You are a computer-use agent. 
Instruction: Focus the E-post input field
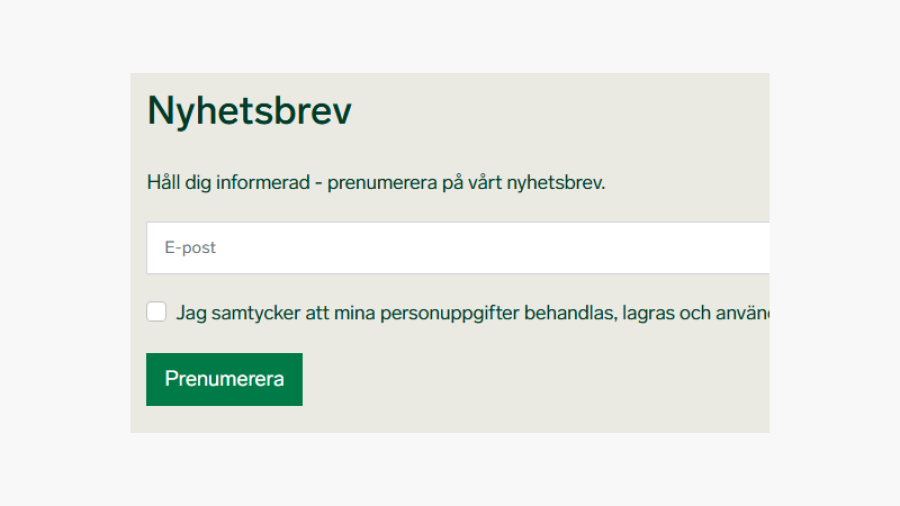[458, 248]
